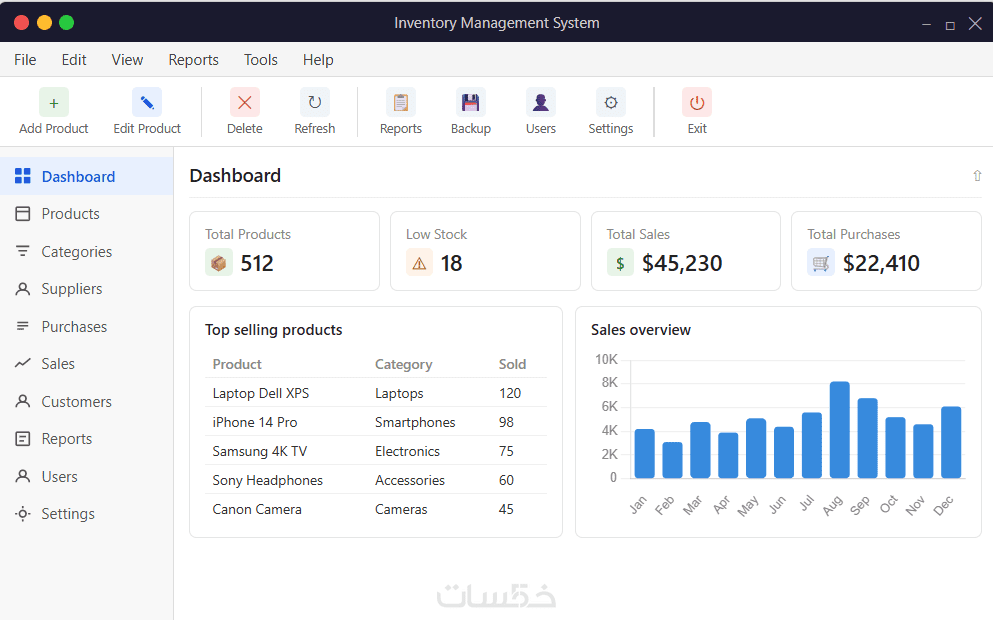Open the View menu
Image resolution: width=993 pixels, height=620 pixels.
[x=127, y=60]
